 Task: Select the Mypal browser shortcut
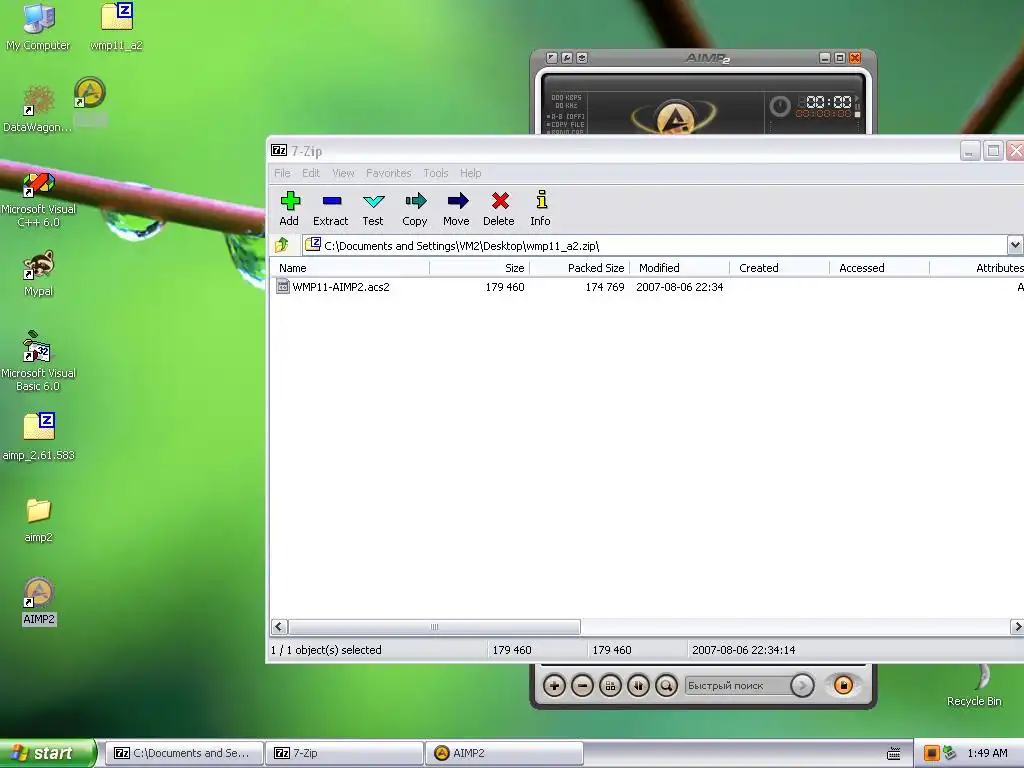(39, 274)
